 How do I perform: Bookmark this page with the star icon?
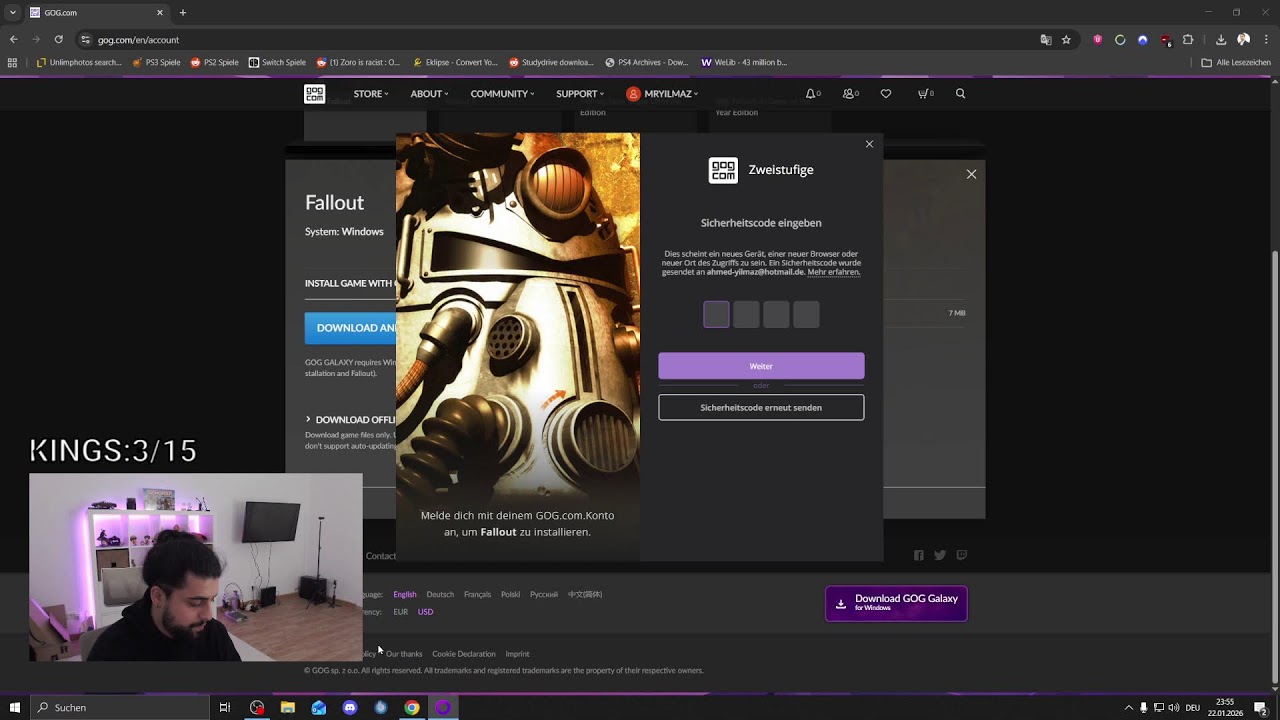click(x=1066, y=40)
